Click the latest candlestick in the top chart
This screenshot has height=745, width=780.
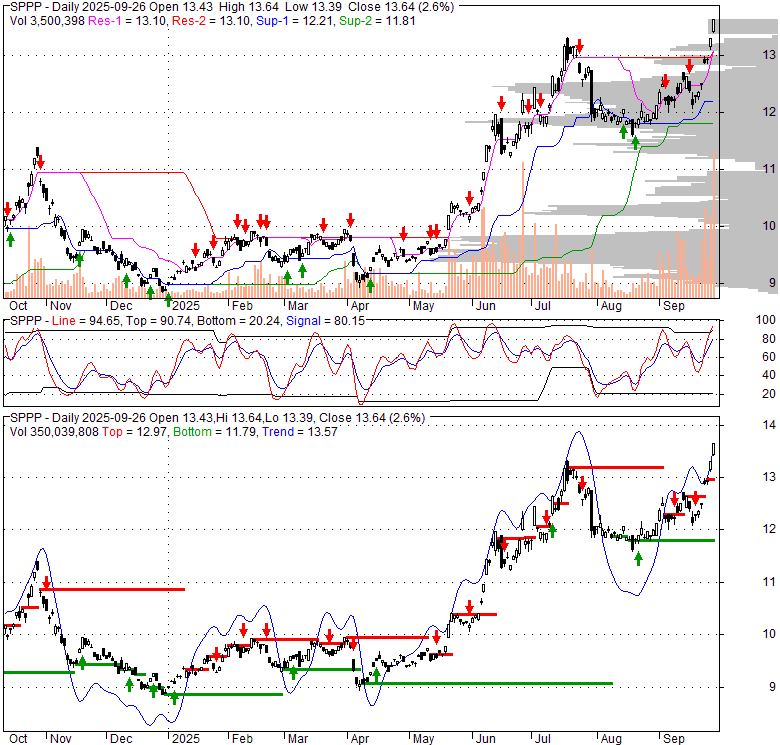point(714,25)
